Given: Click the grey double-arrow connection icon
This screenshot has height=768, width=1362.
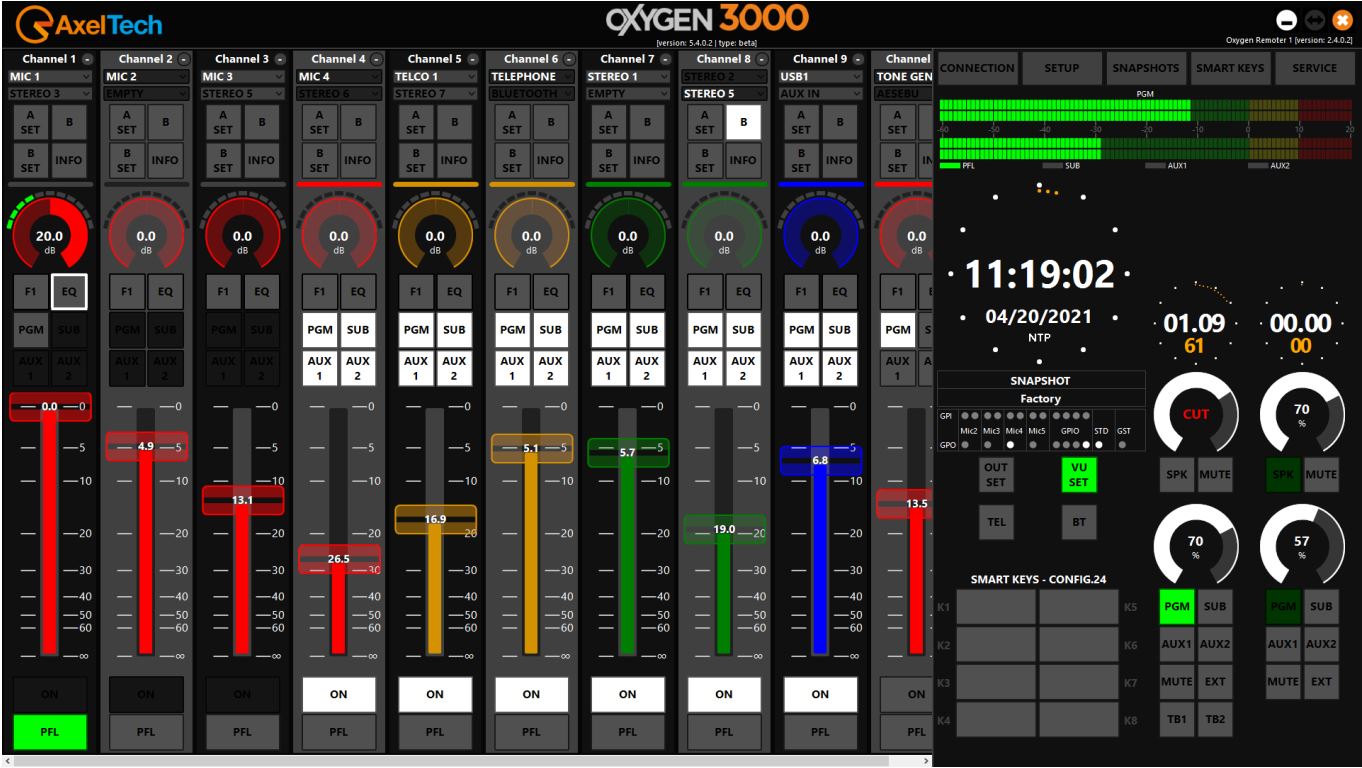Looking at the screenshot, I should pos(1317,21).
